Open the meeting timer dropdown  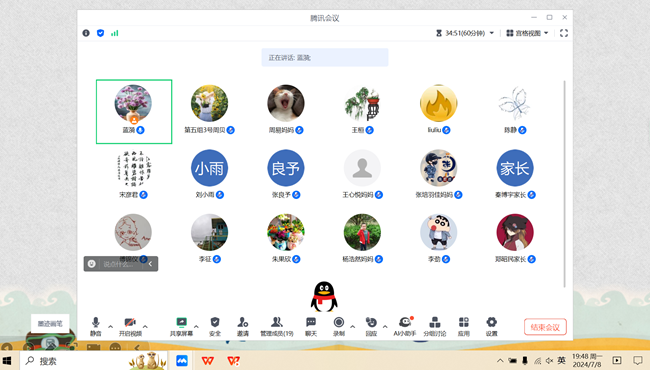pyautogui.click(x=465, y=33)
